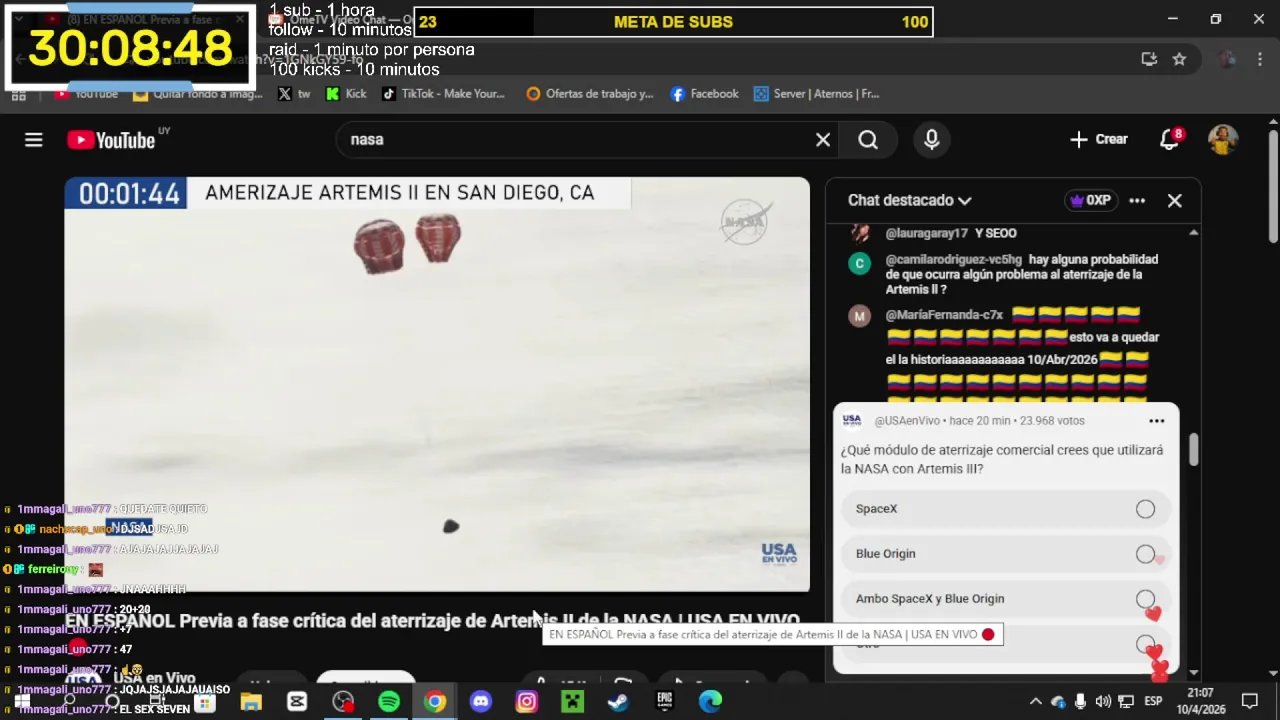Open Windows notification center
This screenshot has width=1280, height=720.
coord(1250,702)
